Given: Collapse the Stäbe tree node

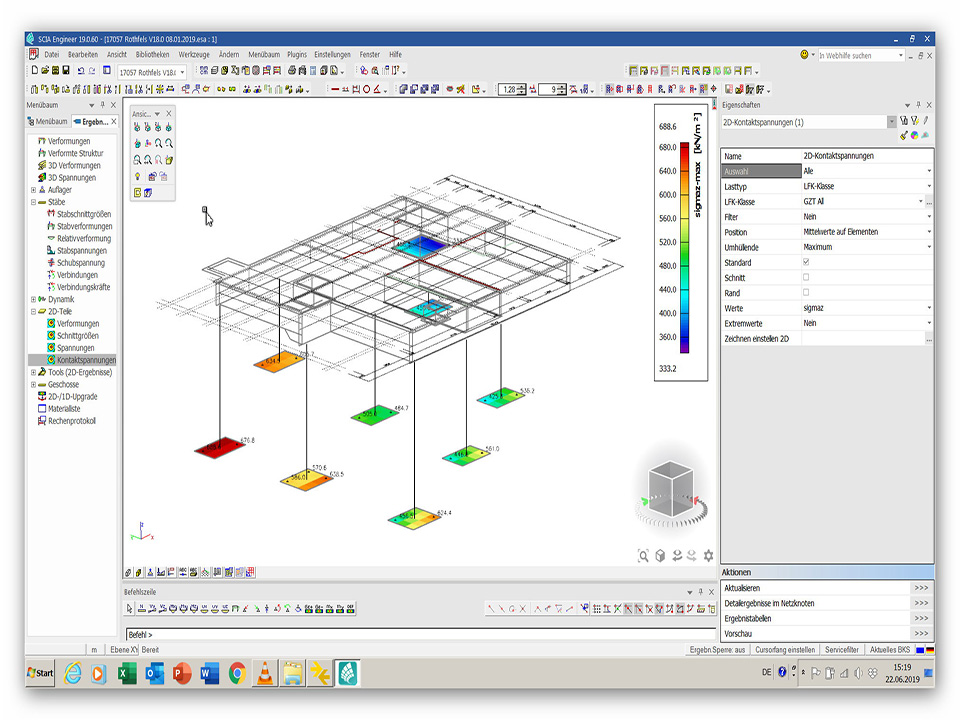Looking at the screenshot, I should tap(34, 202).
